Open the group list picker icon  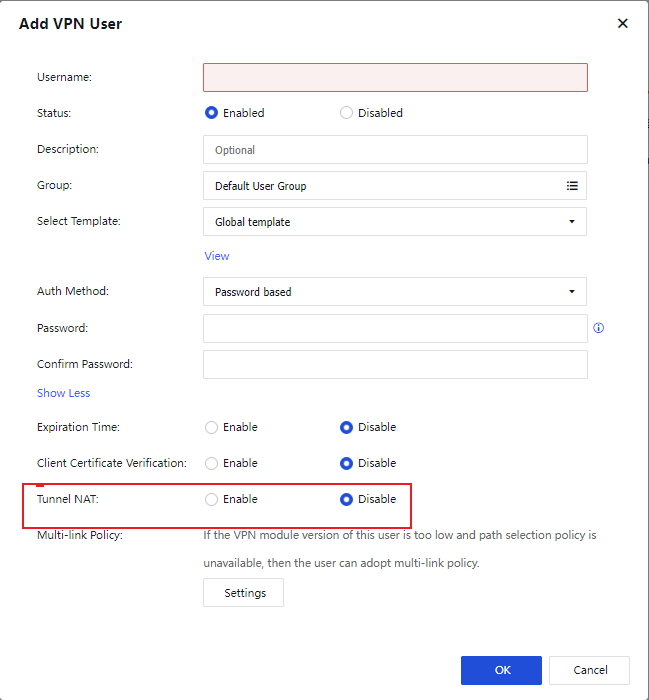[x=572, y=186]
